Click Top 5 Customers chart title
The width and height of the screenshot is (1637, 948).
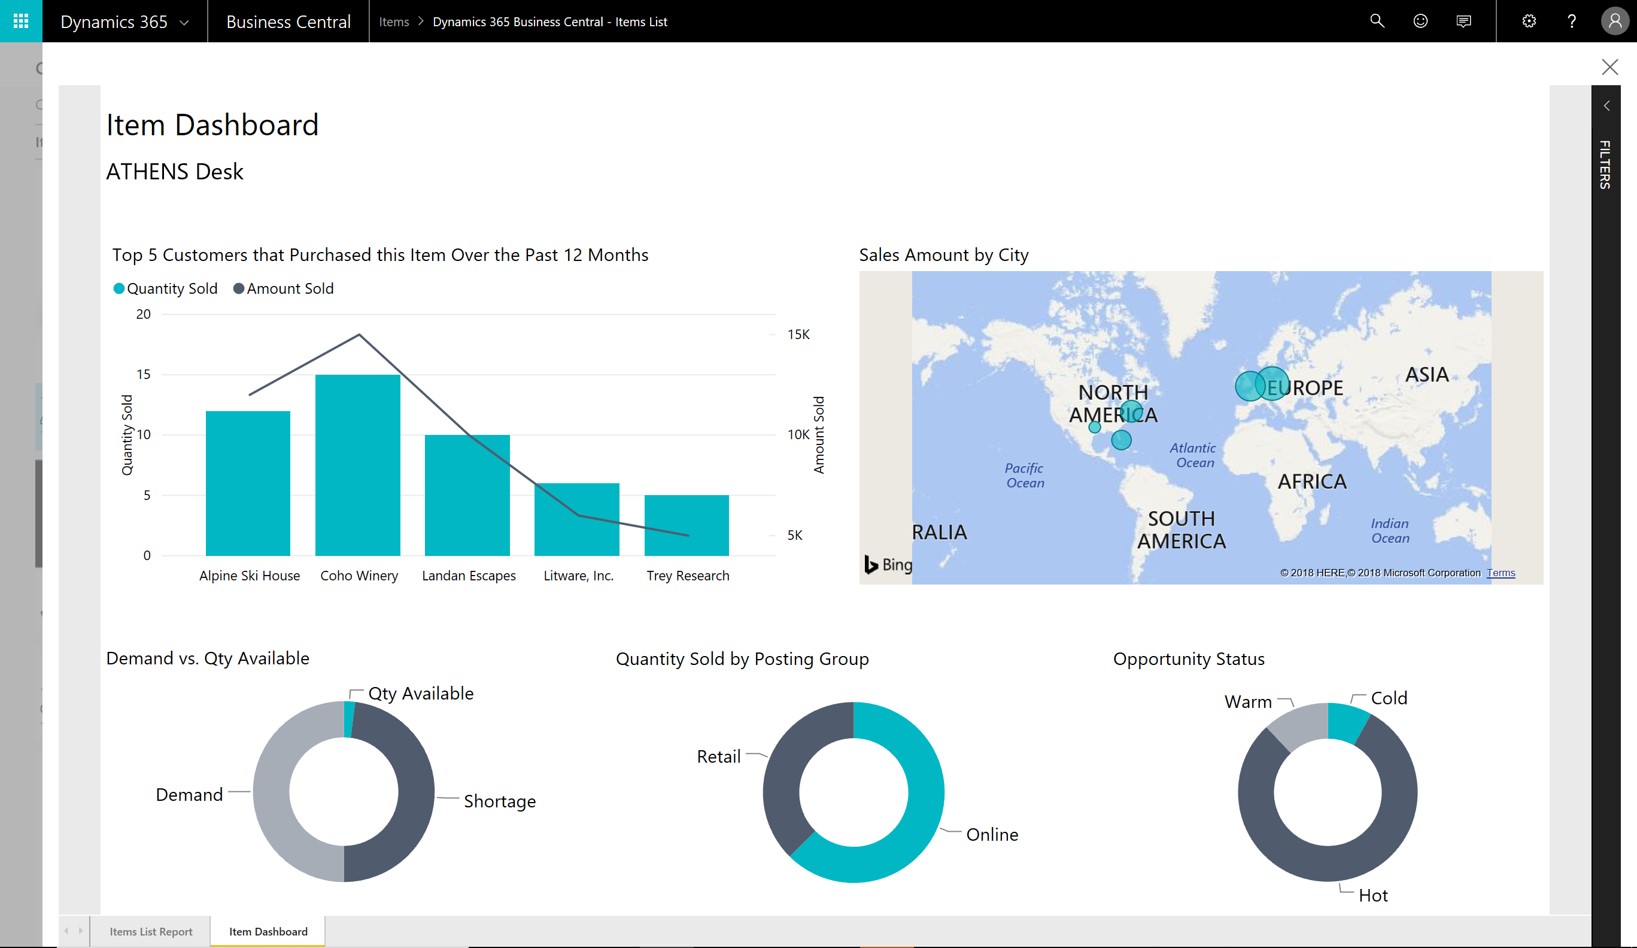coord(380,255)
